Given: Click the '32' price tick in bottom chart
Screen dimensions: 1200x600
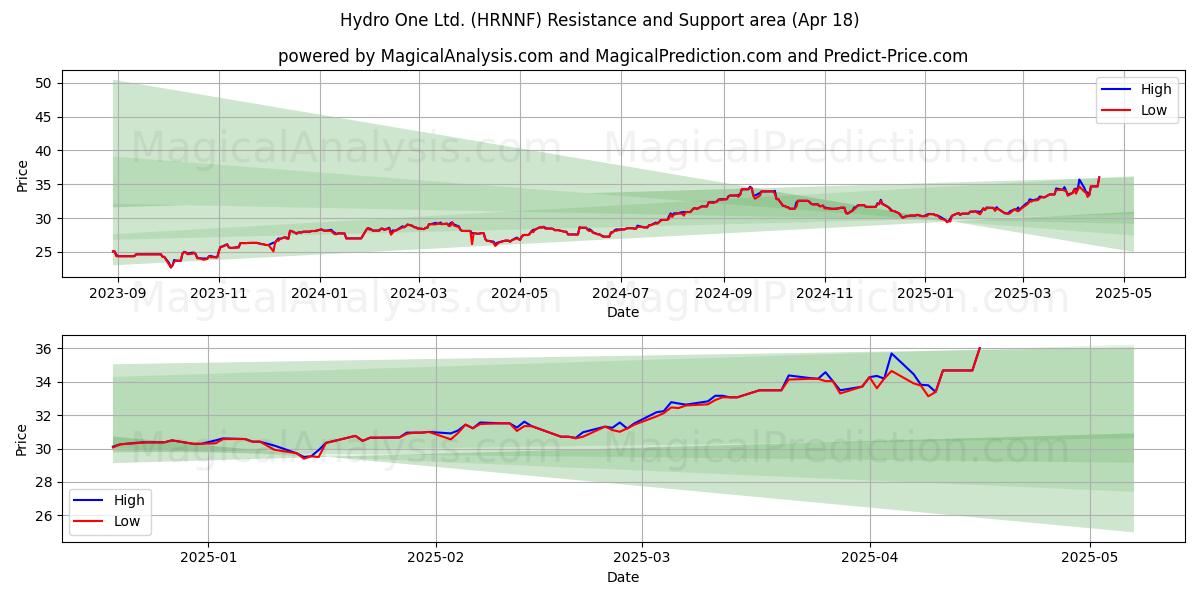Looking at the screenshot, I should click(x=45, y=416).
